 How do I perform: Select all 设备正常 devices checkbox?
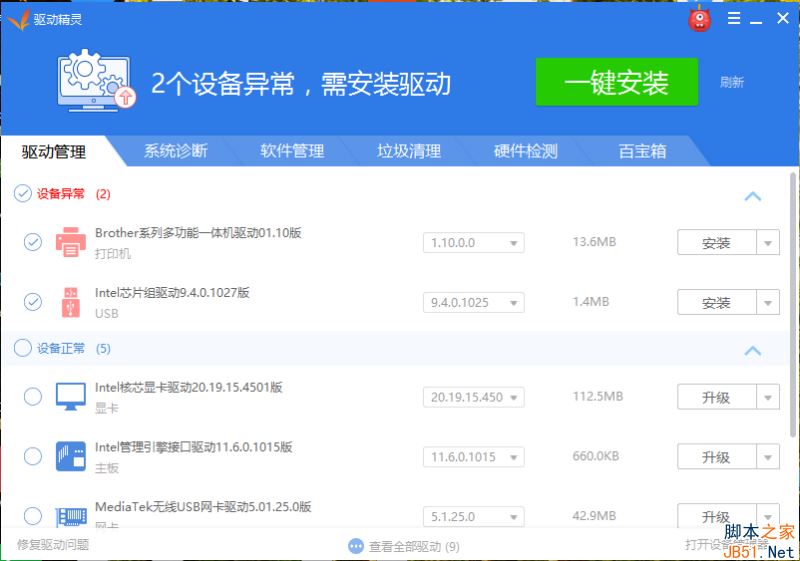coord(22,348)
